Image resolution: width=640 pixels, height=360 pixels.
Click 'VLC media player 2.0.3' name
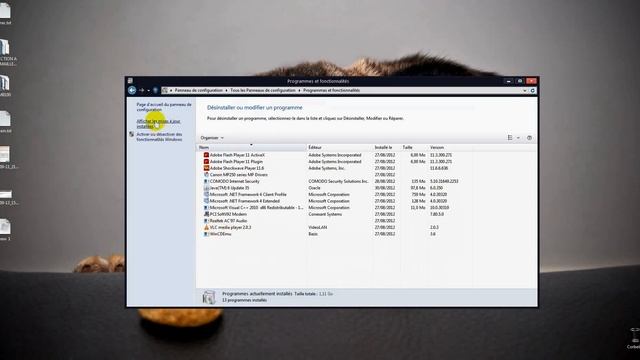[x=231, y=227]
